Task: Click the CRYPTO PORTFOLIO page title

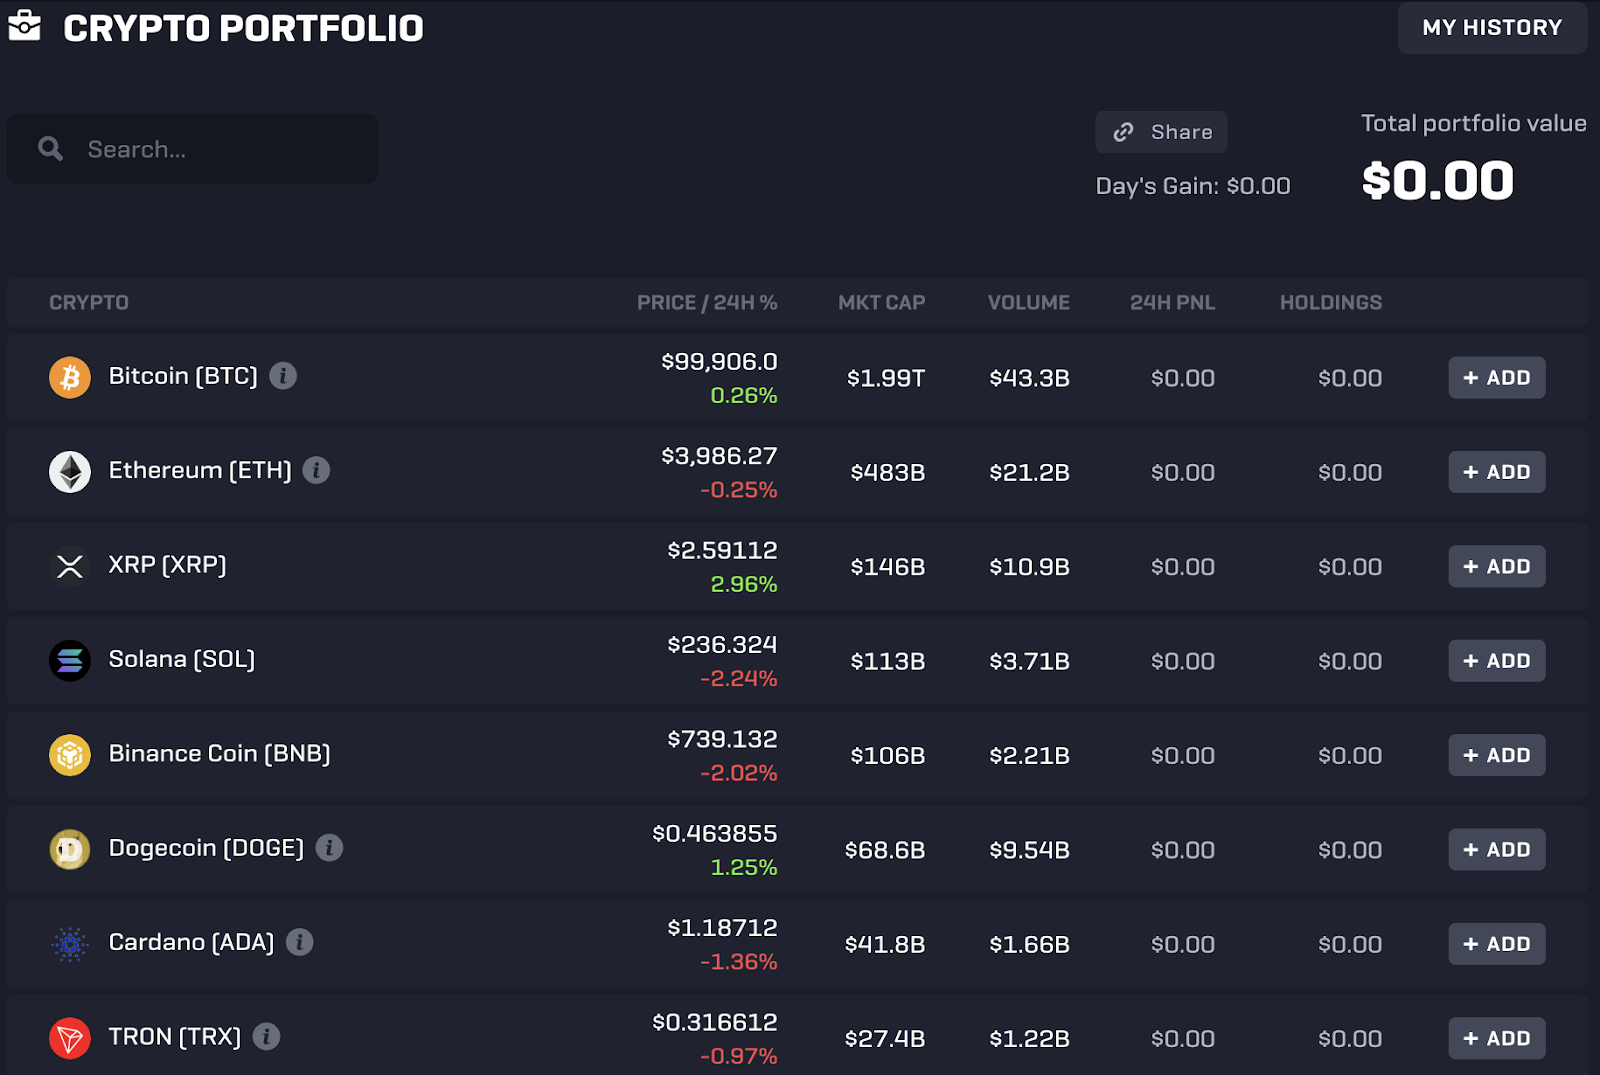Action: (243, 28)
